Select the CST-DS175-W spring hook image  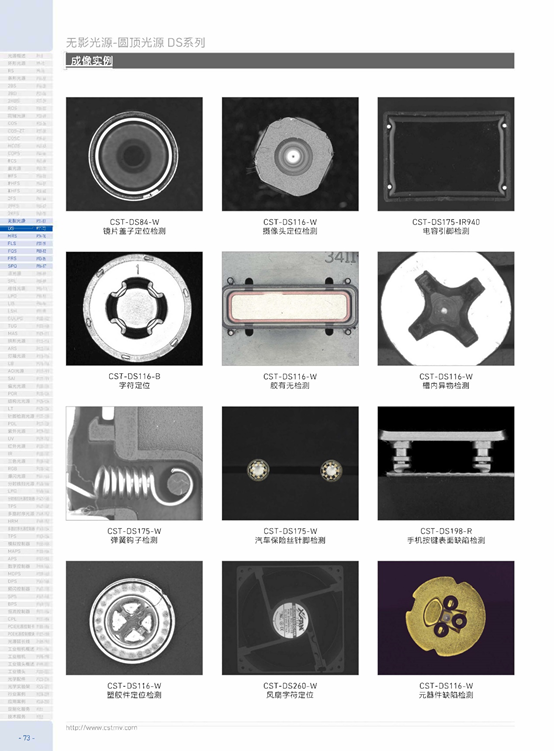click(x=134, y=463)
